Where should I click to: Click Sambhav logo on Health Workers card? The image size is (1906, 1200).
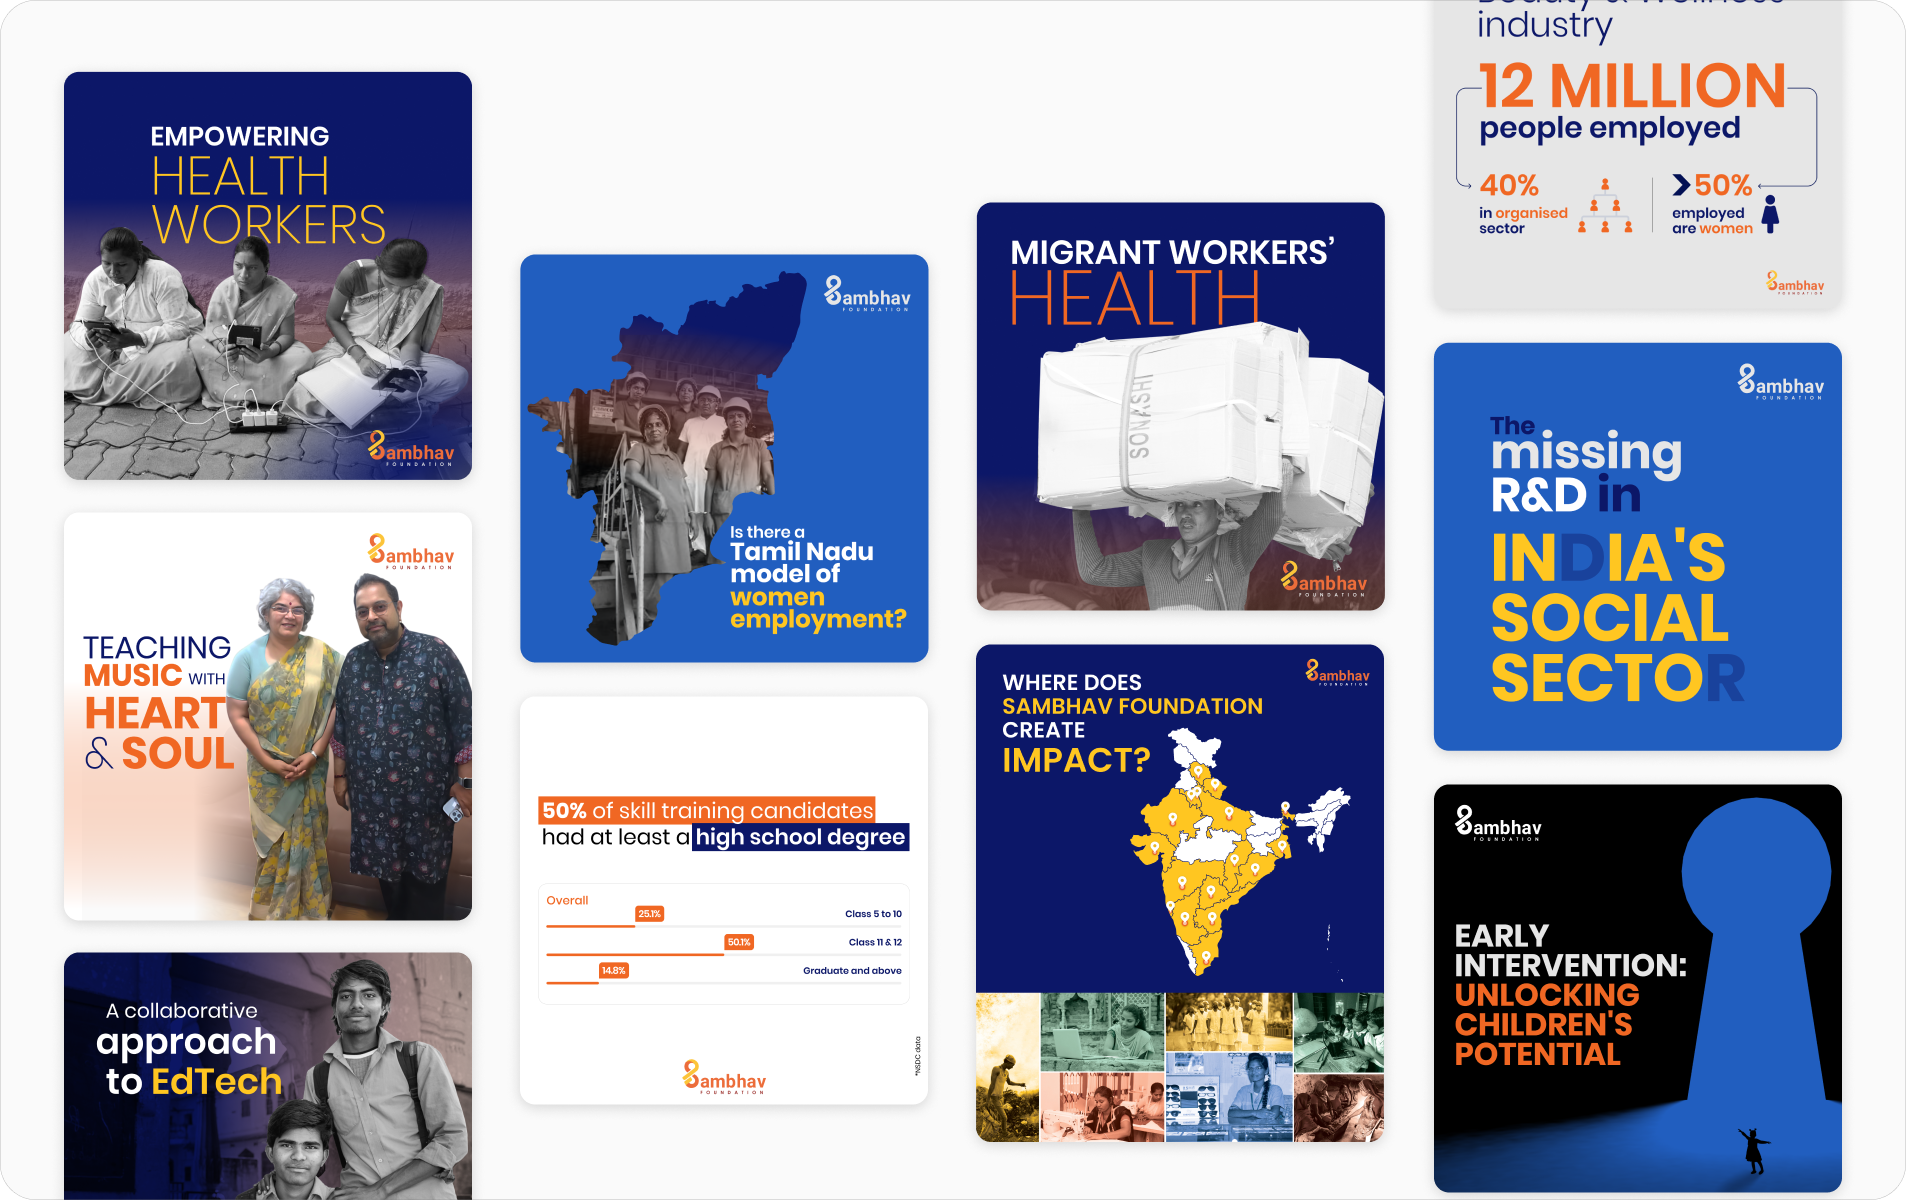[x=411, y=448]
